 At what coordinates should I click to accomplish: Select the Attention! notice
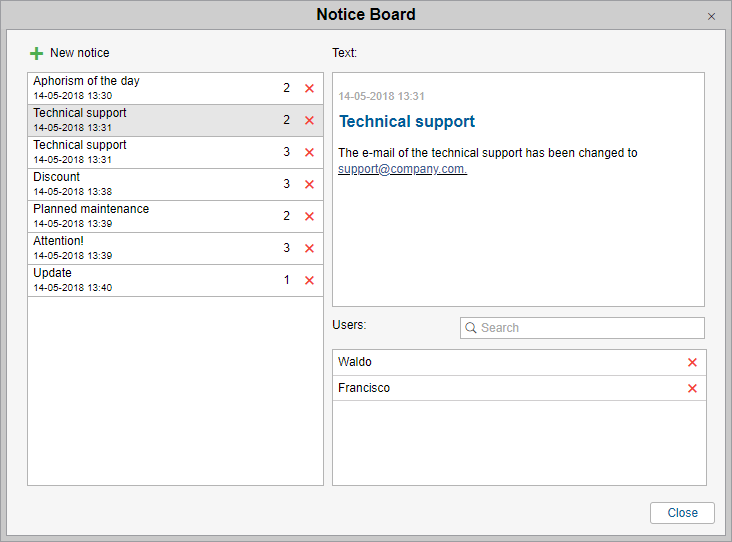click(x=120, y=248)
